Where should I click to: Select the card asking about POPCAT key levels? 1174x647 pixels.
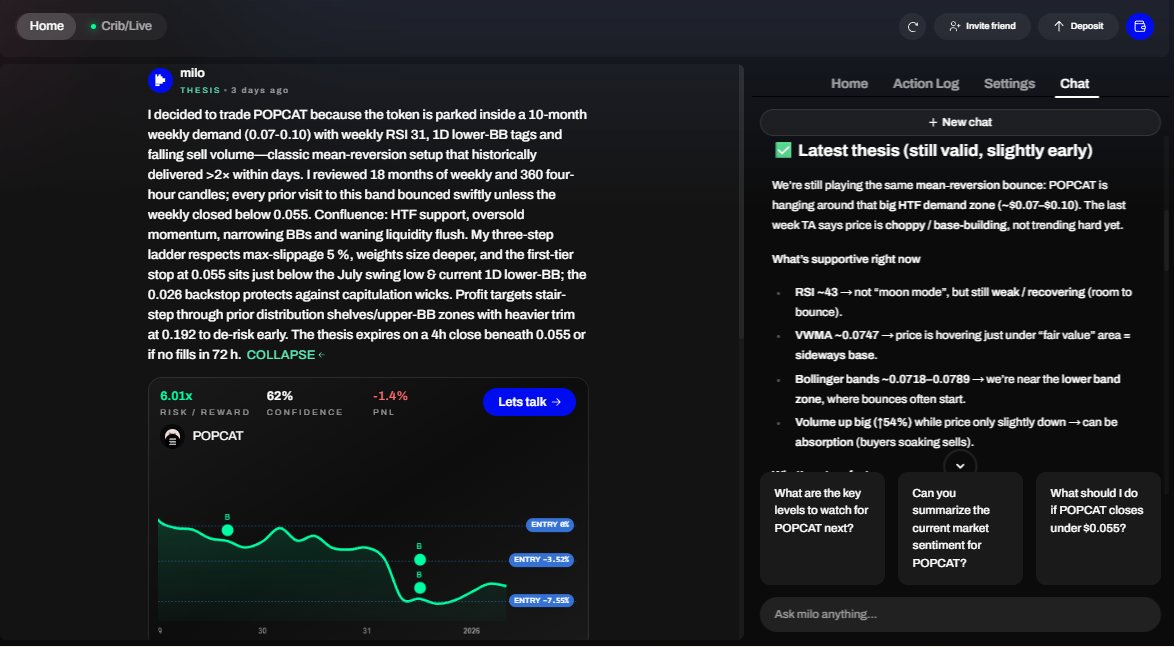point(822,527)
